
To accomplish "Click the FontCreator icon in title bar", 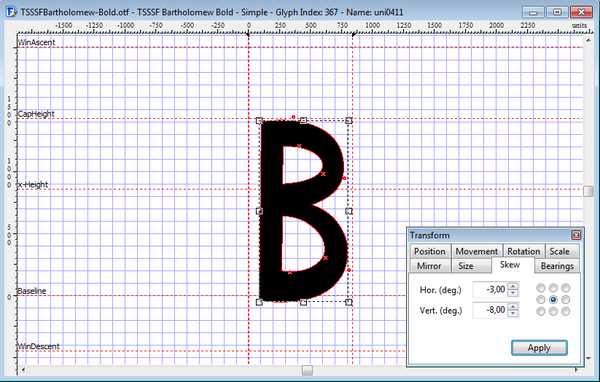I will (11, 12).
